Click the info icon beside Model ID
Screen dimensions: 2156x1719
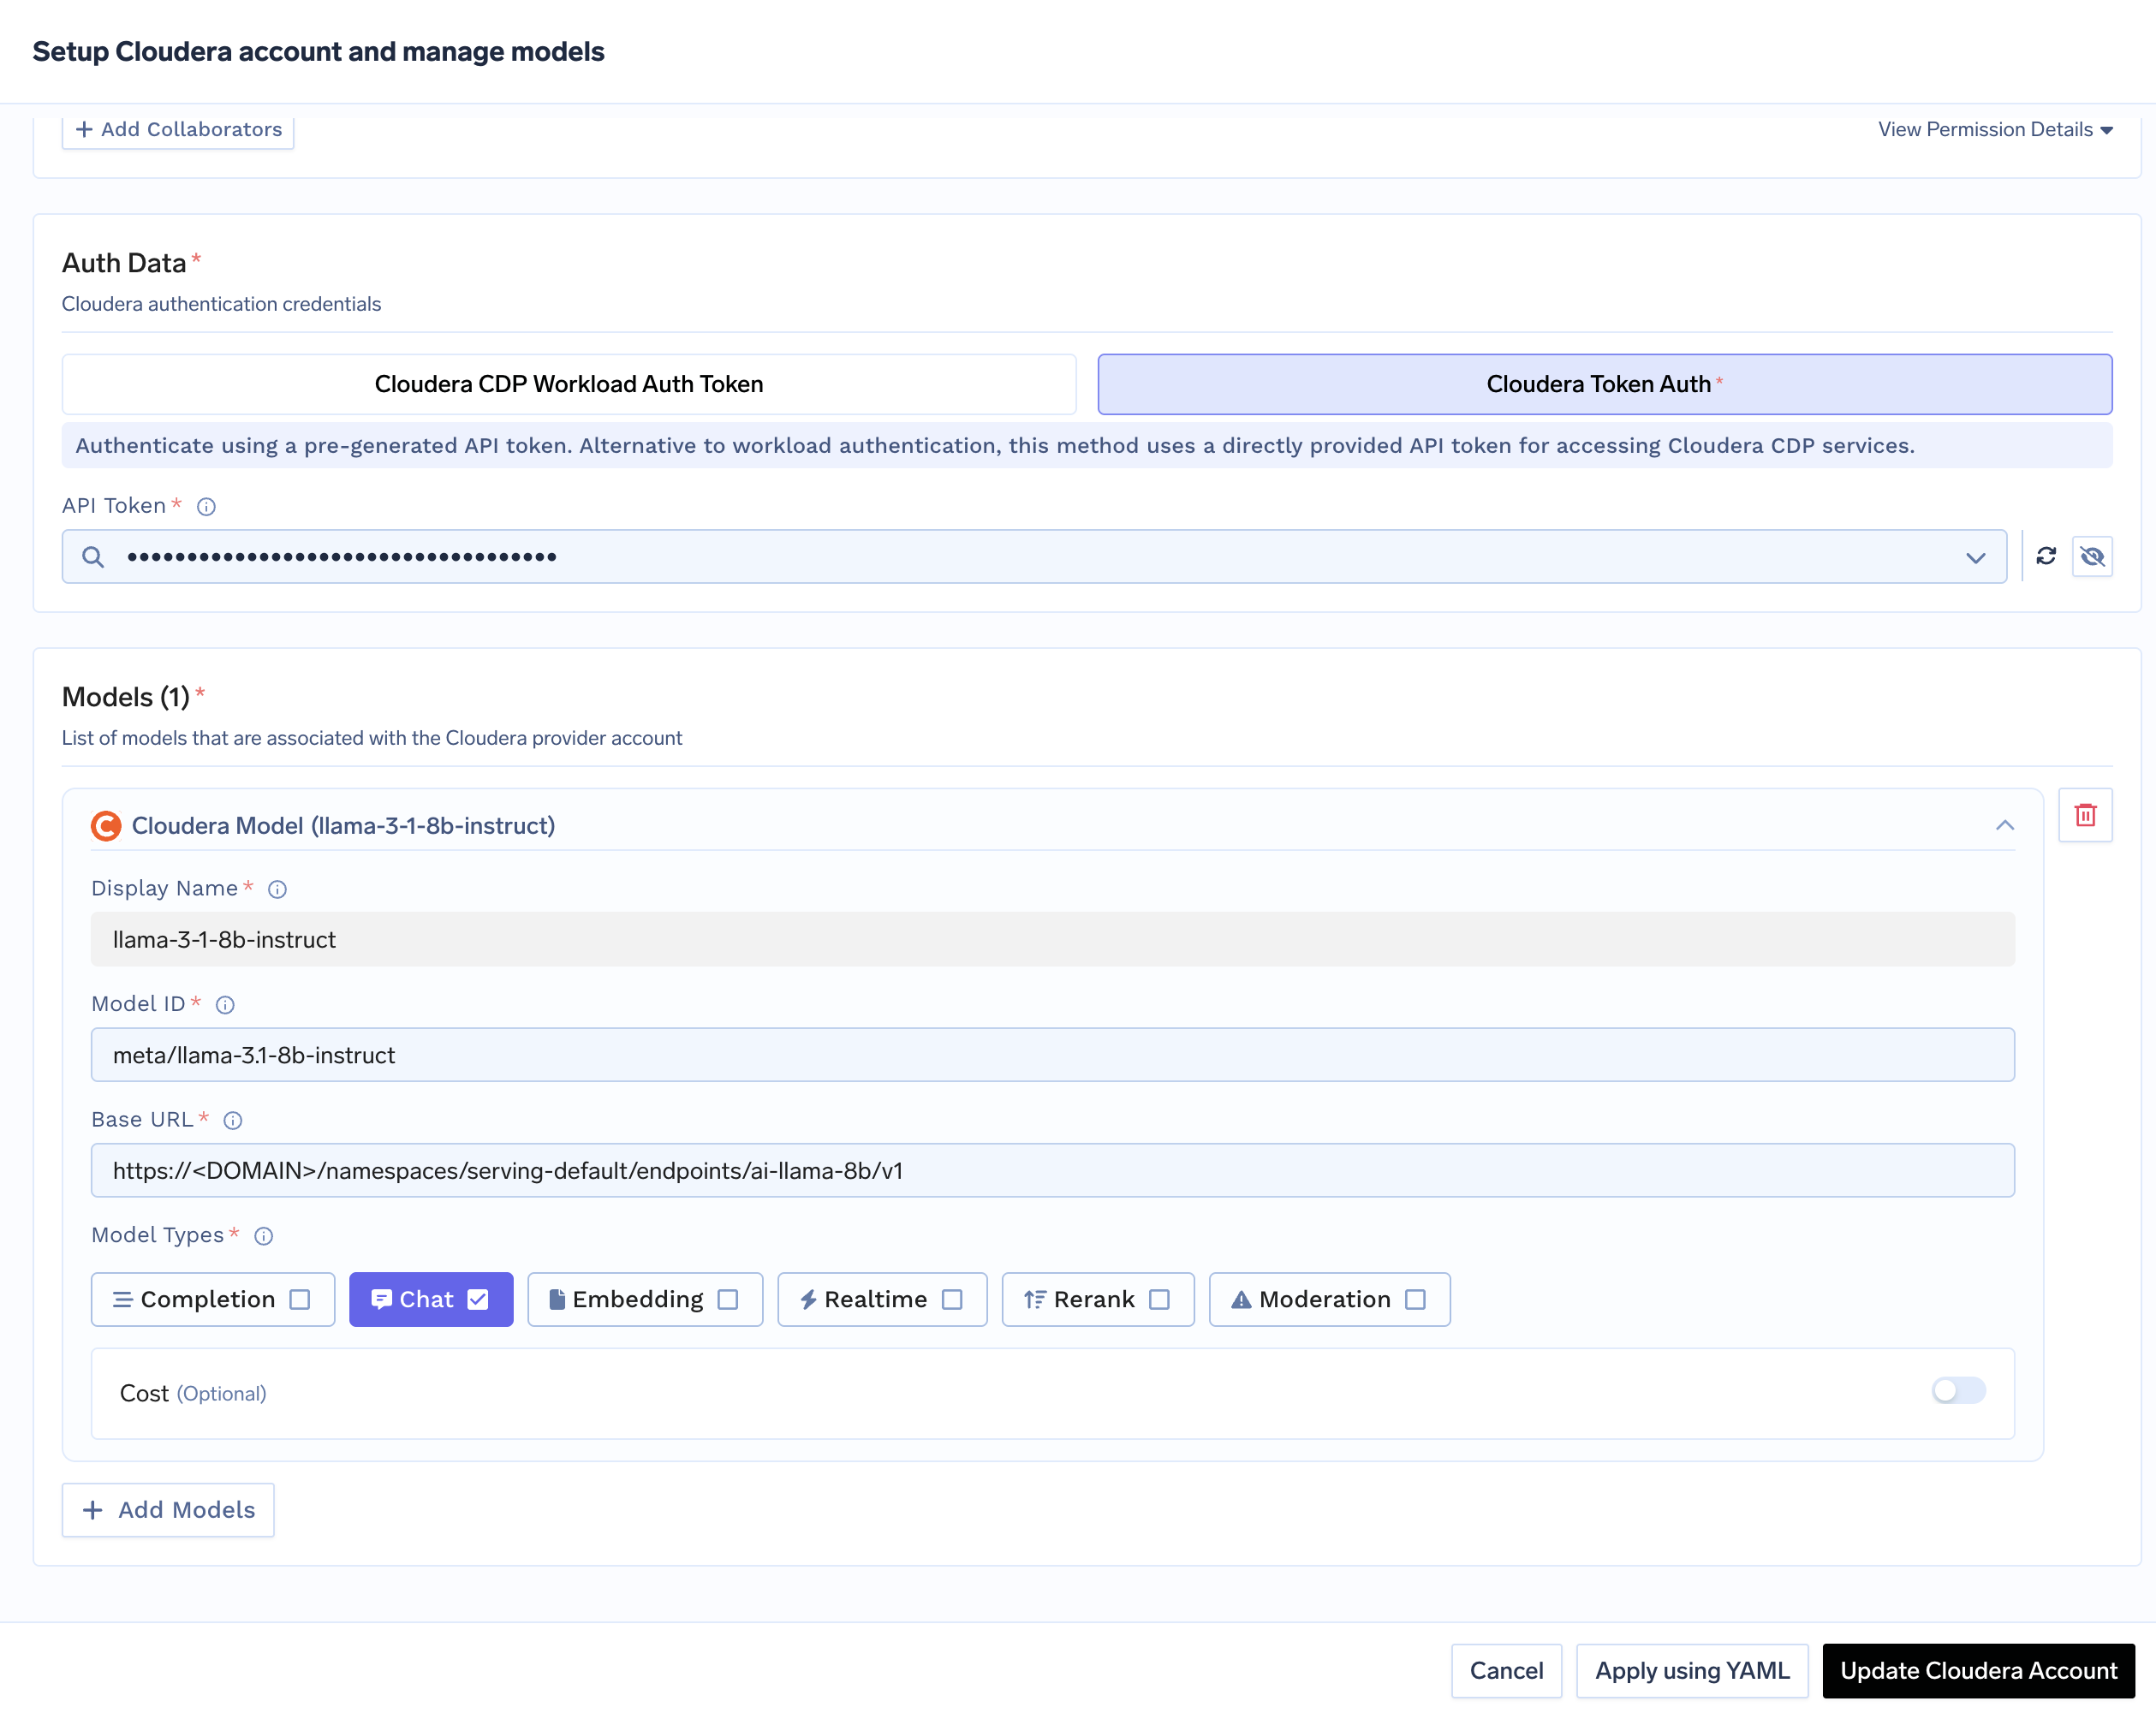point(225,1005)
